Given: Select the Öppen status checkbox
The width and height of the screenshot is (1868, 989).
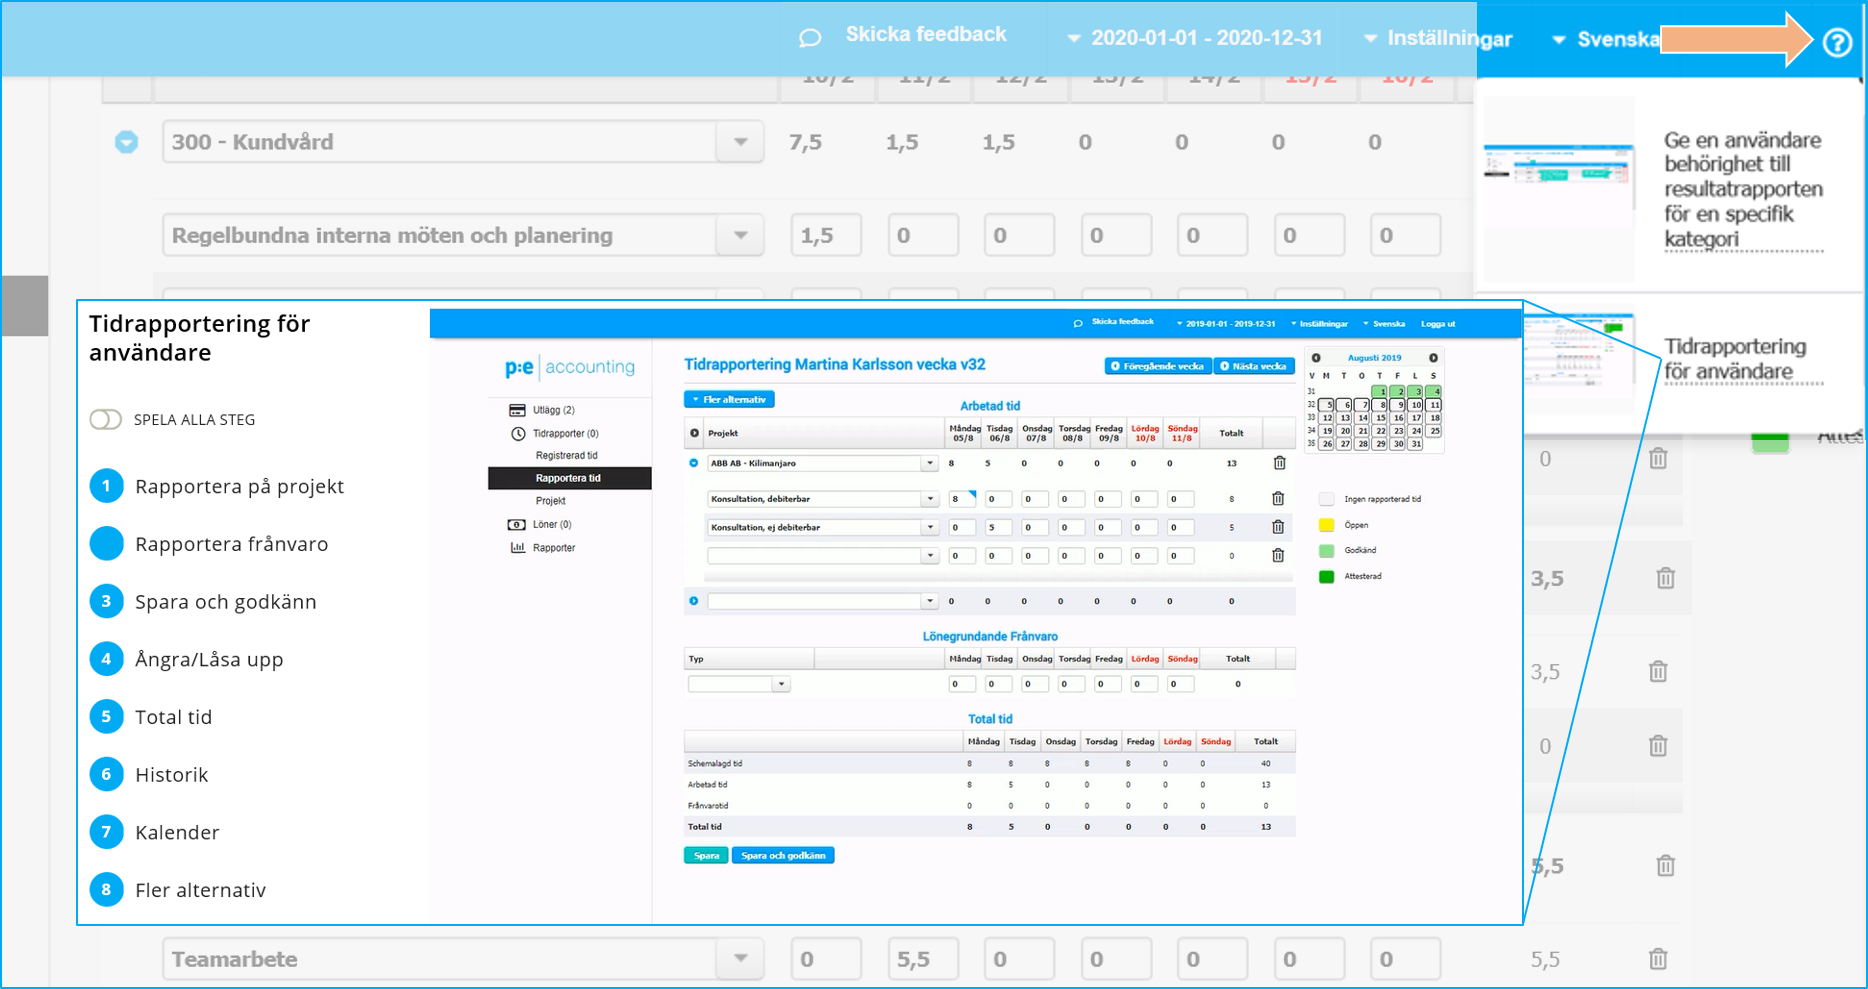Looking at the screenshot, I should click(1327, 524).
